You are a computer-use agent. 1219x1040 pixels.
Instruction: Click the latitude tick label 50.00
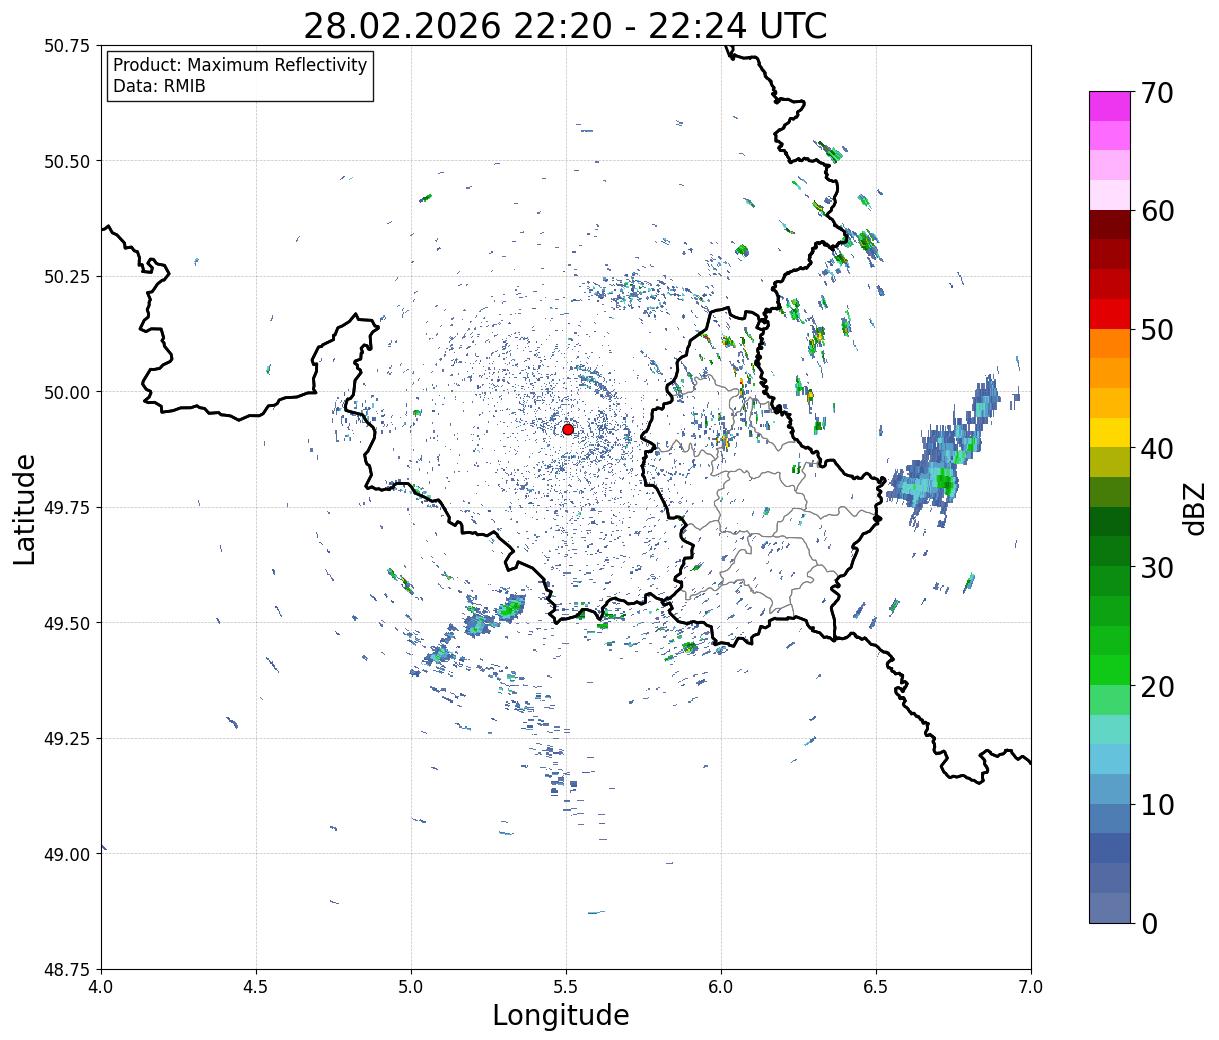click(x=67, y=392)
